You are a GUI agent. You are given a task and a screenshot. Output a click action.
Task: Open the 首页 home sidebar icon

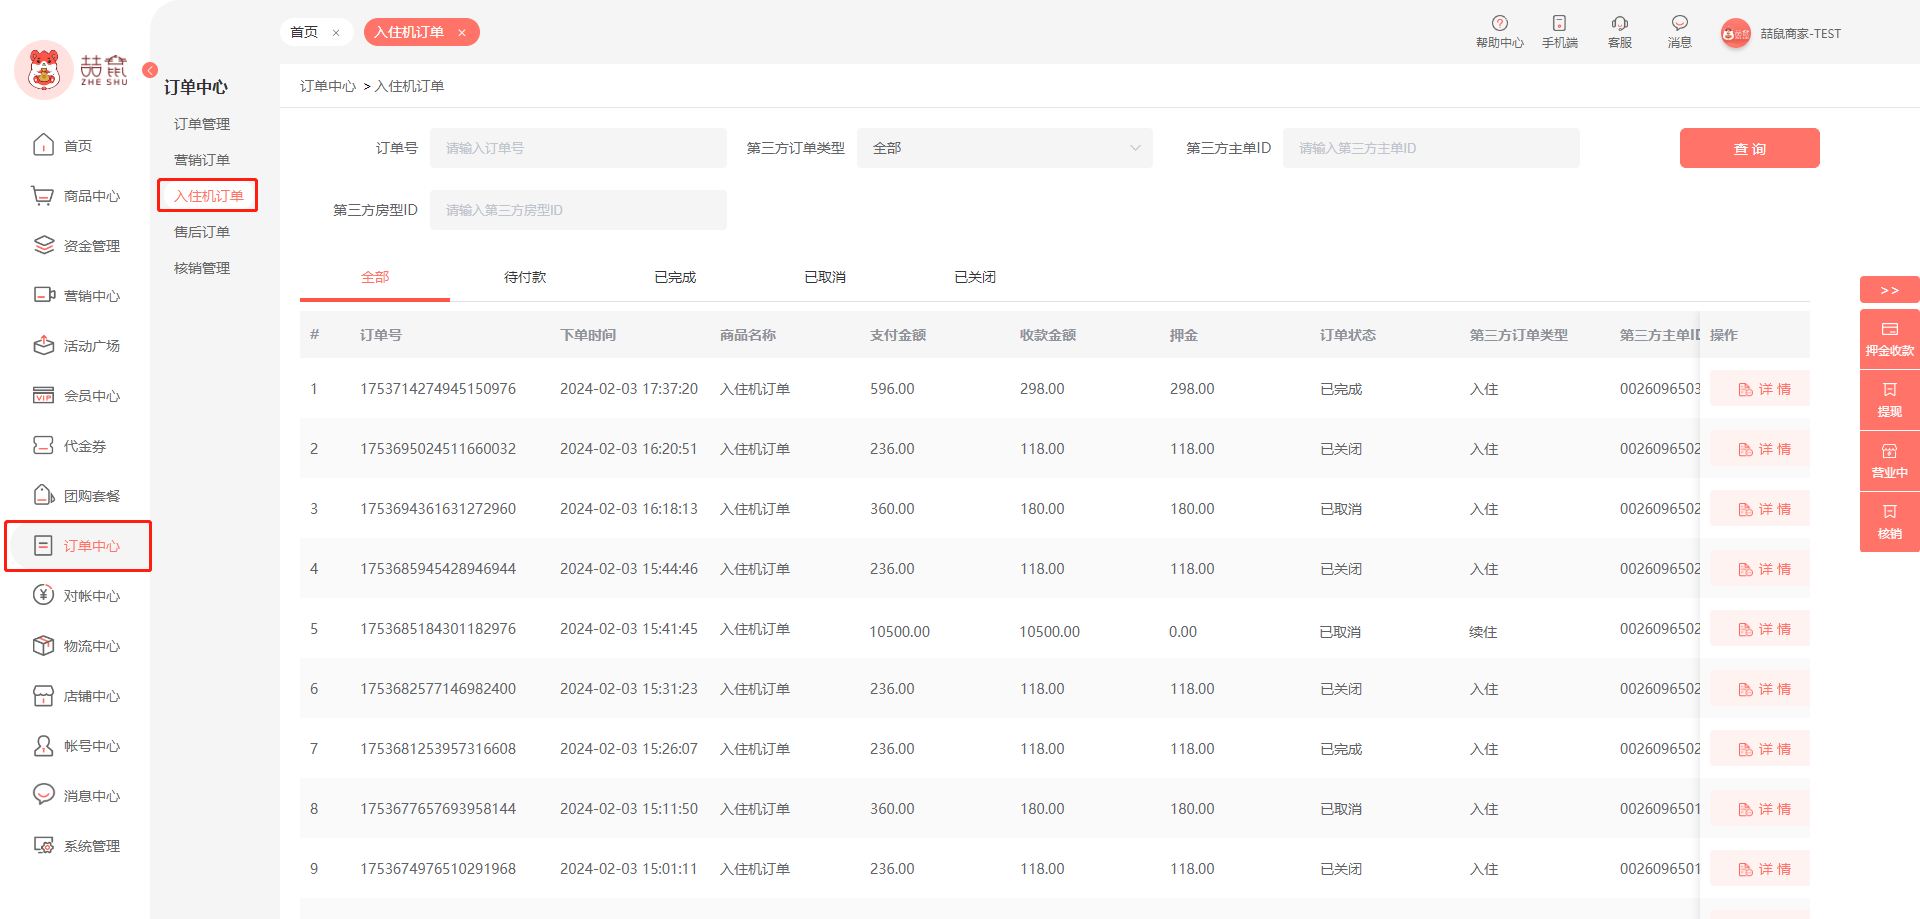(x=43, y=145)
